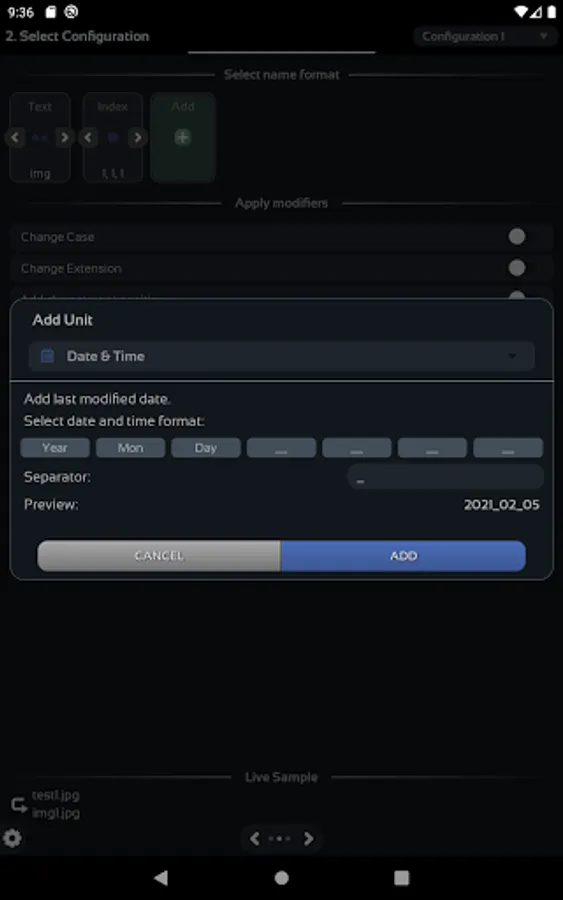Click the blue ADD button

point(403,556)
